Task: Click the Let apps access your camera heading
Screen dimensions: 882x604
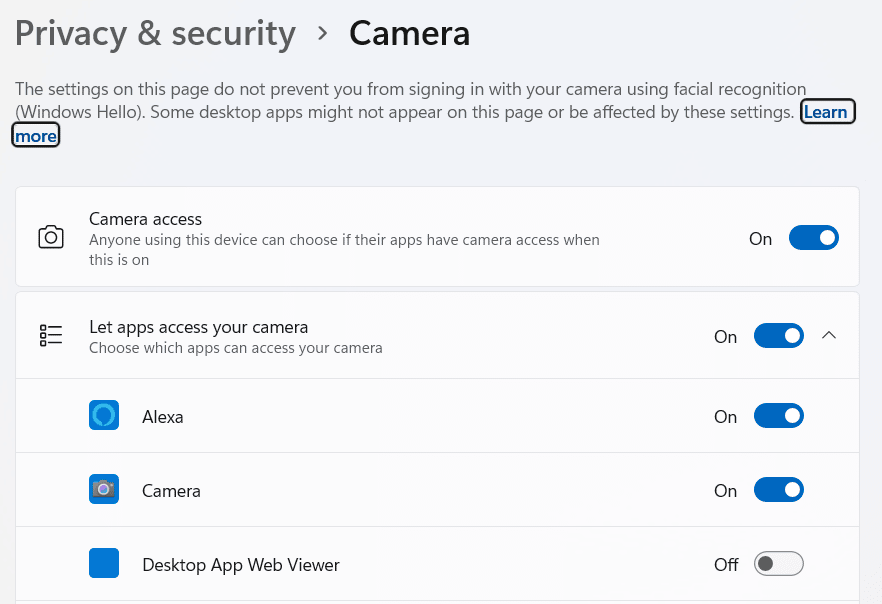Action: pos(199,327)
